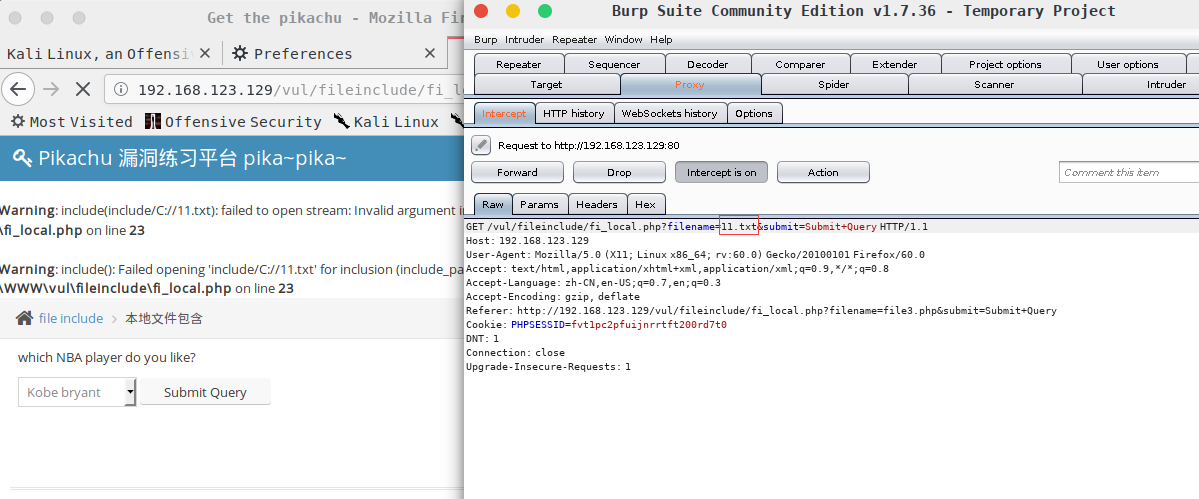Open Project options tab
Viewport: 1199px width, 499px height.
pyautogui.click(x=1005, y=64)
